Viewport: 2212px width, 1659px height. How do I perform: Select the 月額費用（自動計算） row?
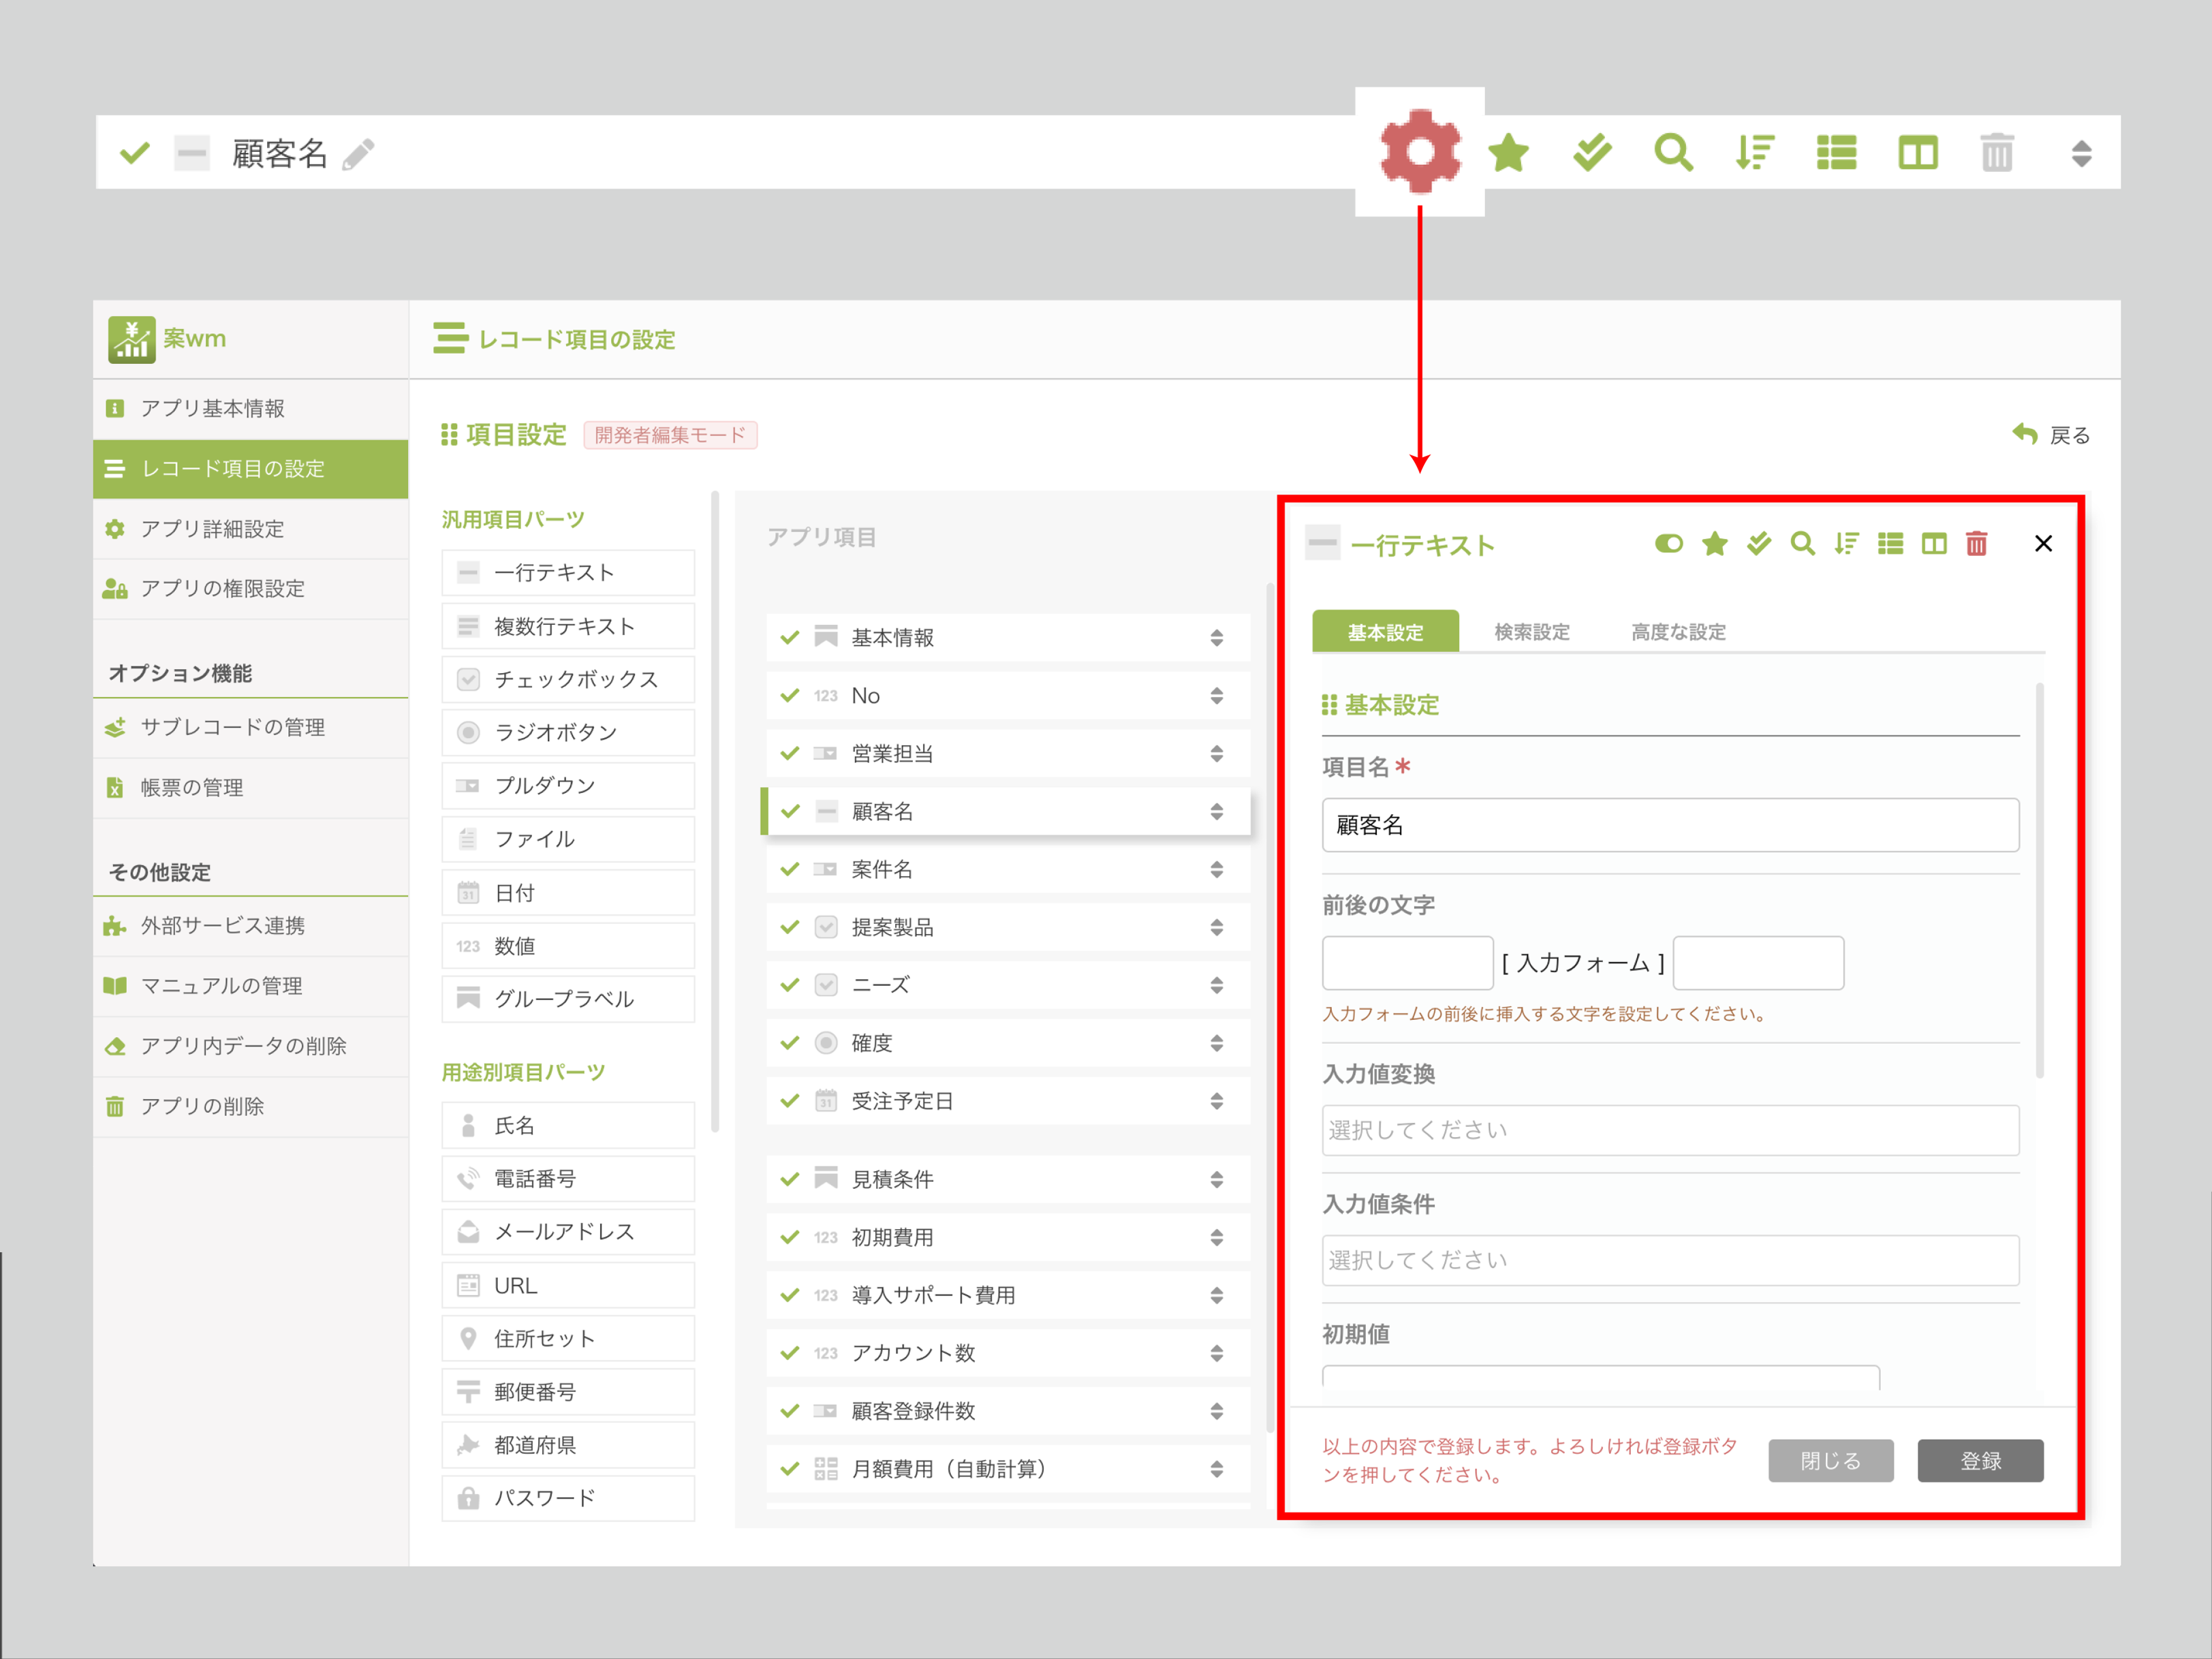click(x=1008, y=1469)
